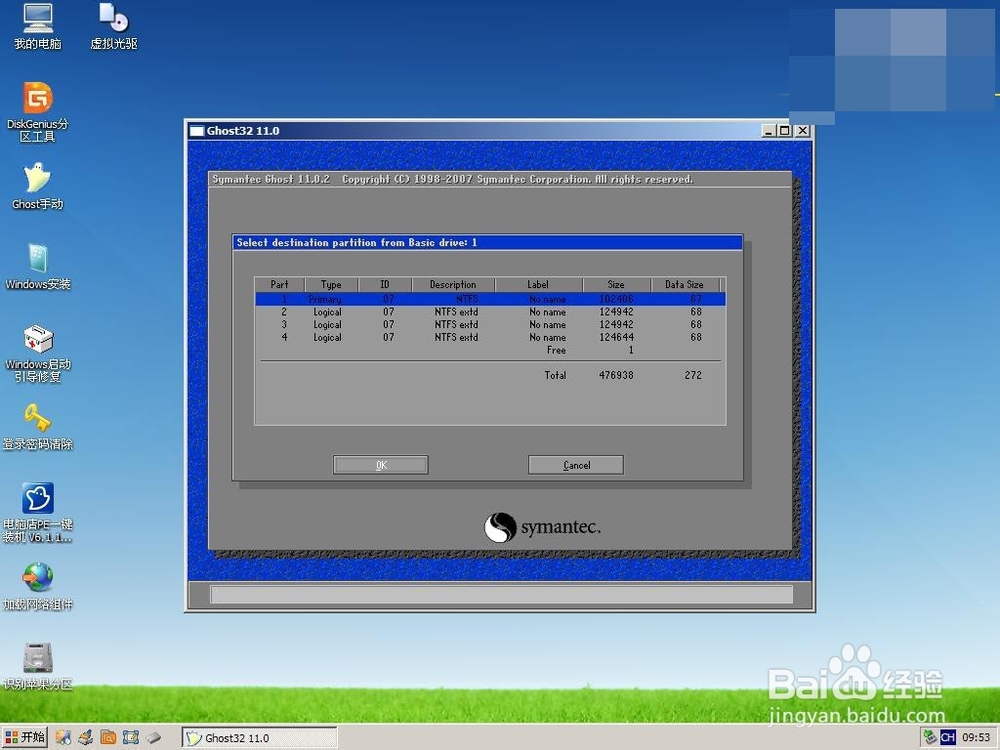Screen dimensions: 1000x750
Task: Select partition 2 Logical row sized 124942
Action: (x=490, y=312)
